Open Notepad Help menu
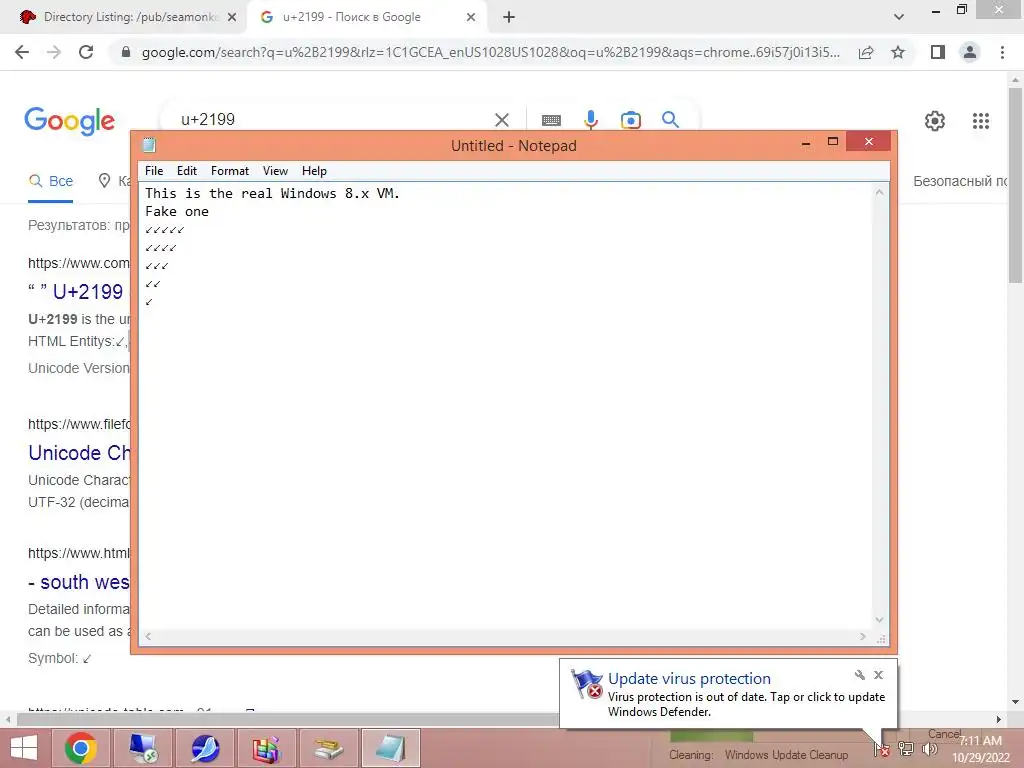The image size is (1024, 768). pyautogui.click(x=314, y=171)
